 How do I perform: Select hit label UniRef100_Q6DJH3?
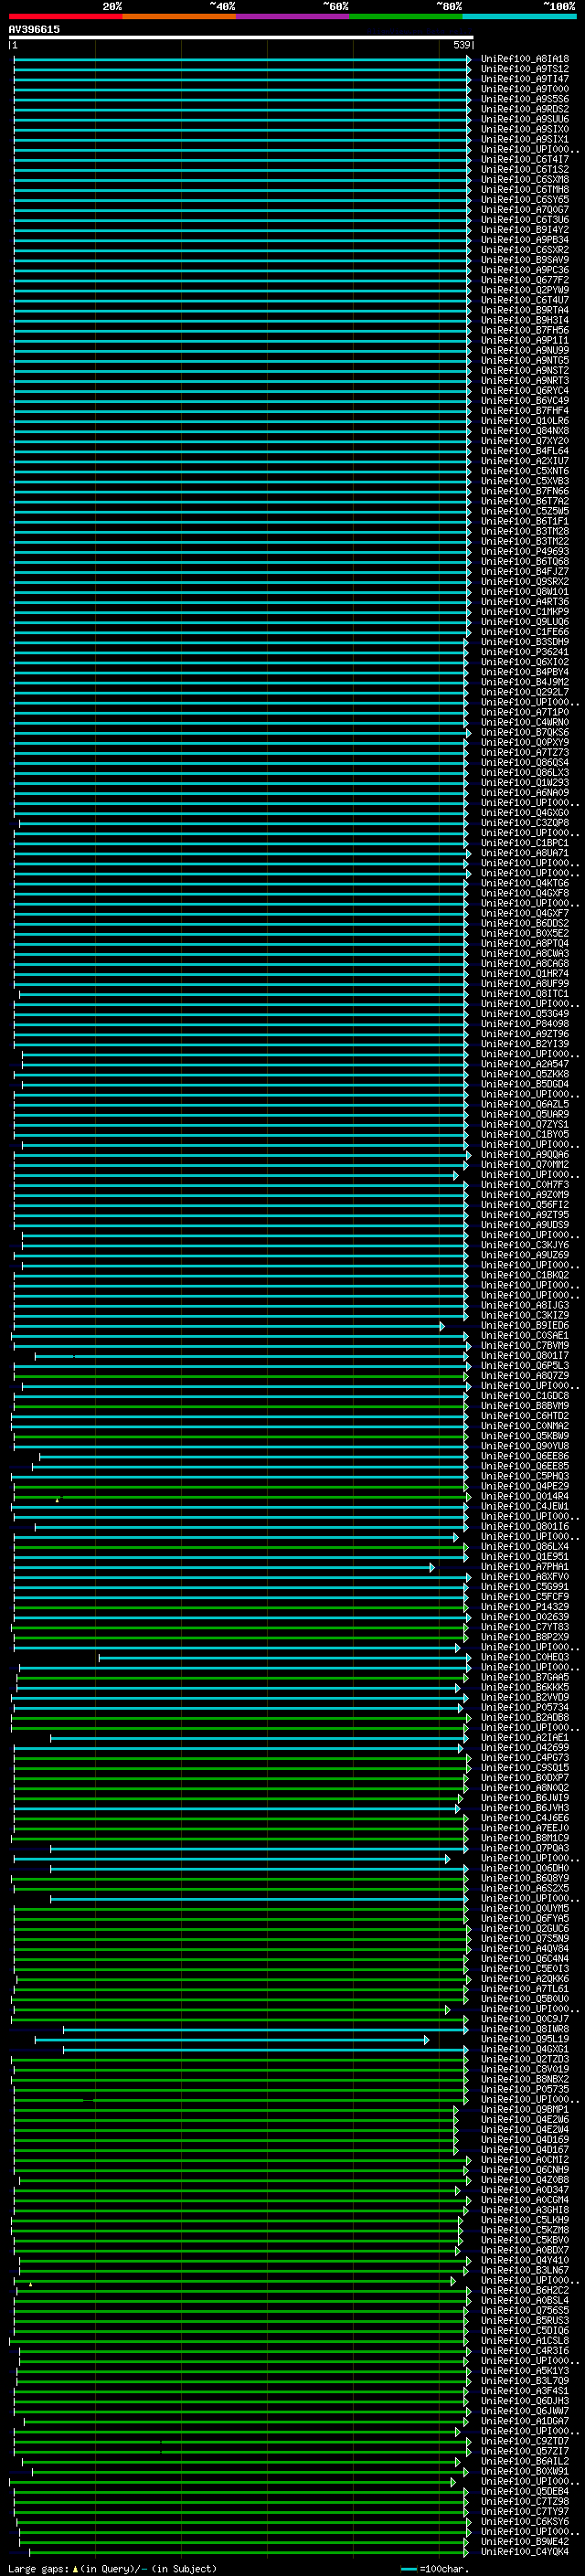click(x=524, y=2400)
